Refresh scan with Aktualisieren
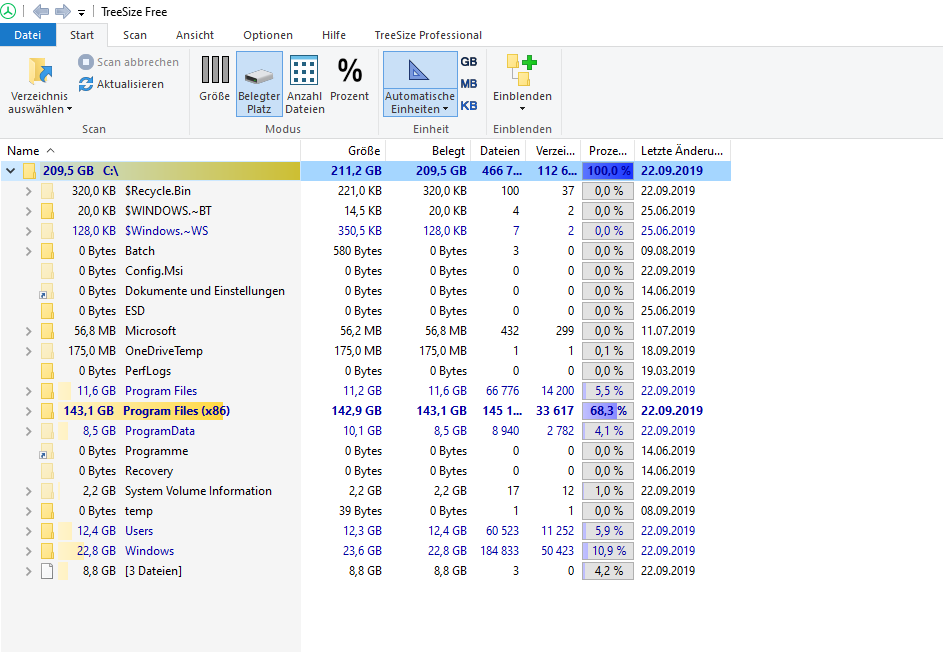Screen dimensions: 943x652 [121, 84]
